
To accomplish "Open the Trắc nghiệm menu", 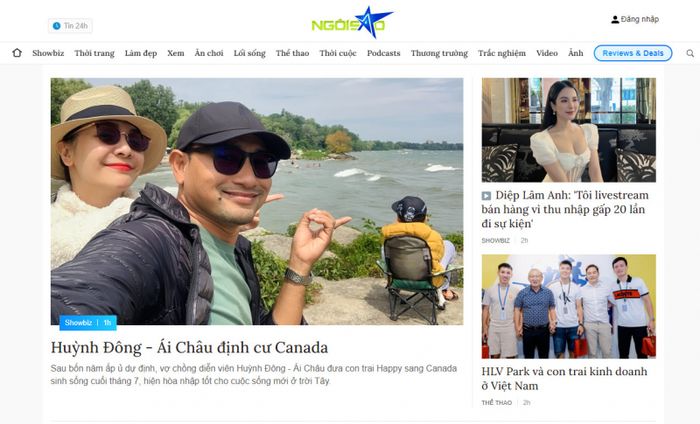I will point(502,53).
